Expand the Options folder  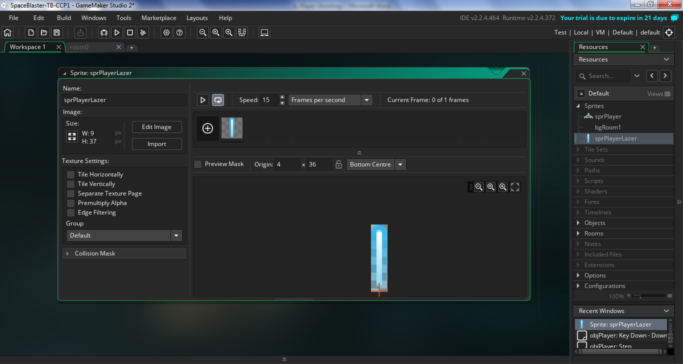pos(578,275)
